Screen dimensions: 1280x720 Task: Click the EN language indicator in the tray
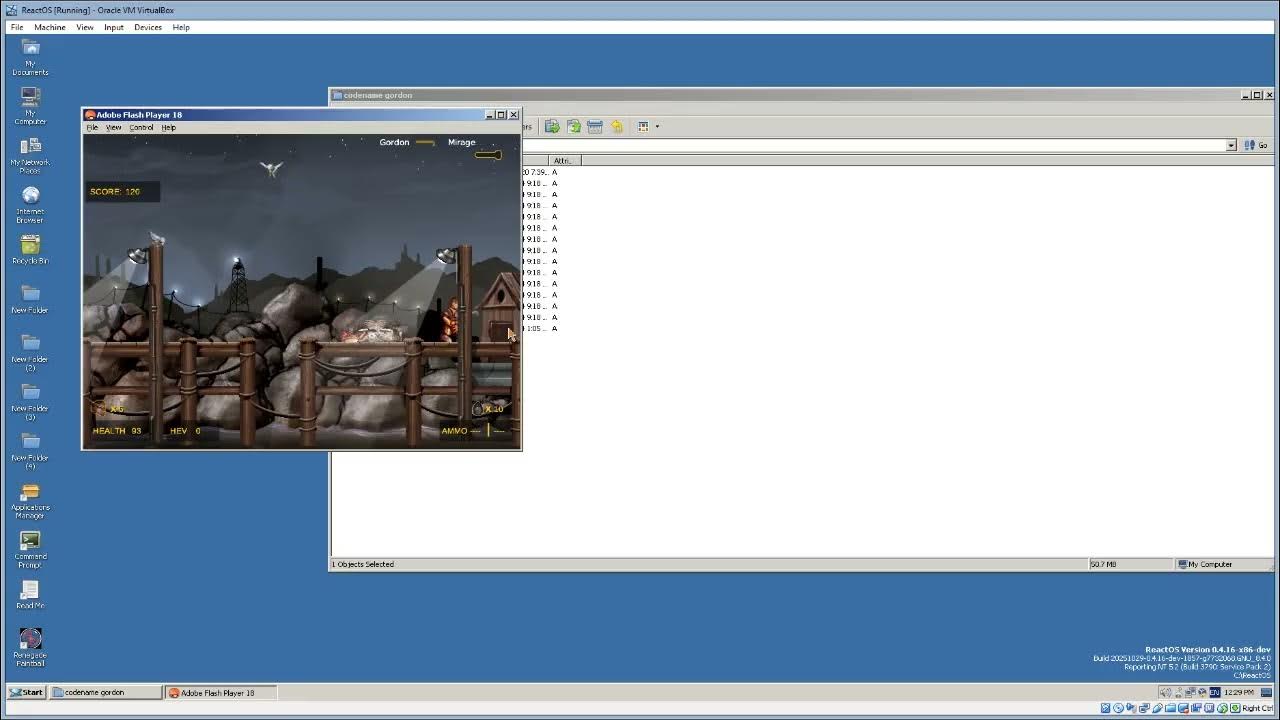tap(1214, 691)
